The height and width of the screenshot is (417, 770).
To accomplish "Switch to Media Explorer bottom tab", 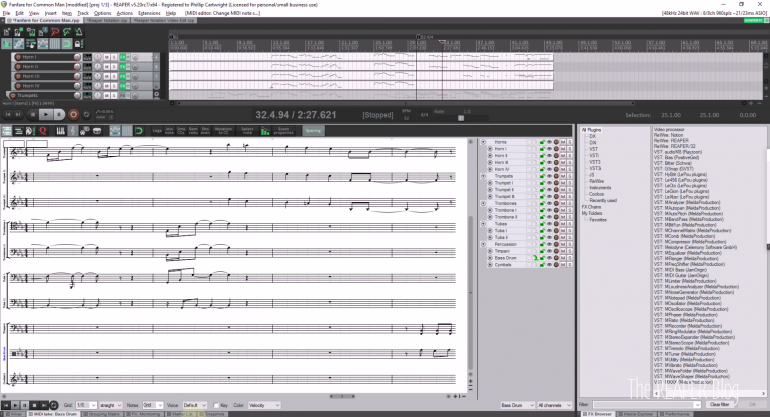I will coord(638,414).
